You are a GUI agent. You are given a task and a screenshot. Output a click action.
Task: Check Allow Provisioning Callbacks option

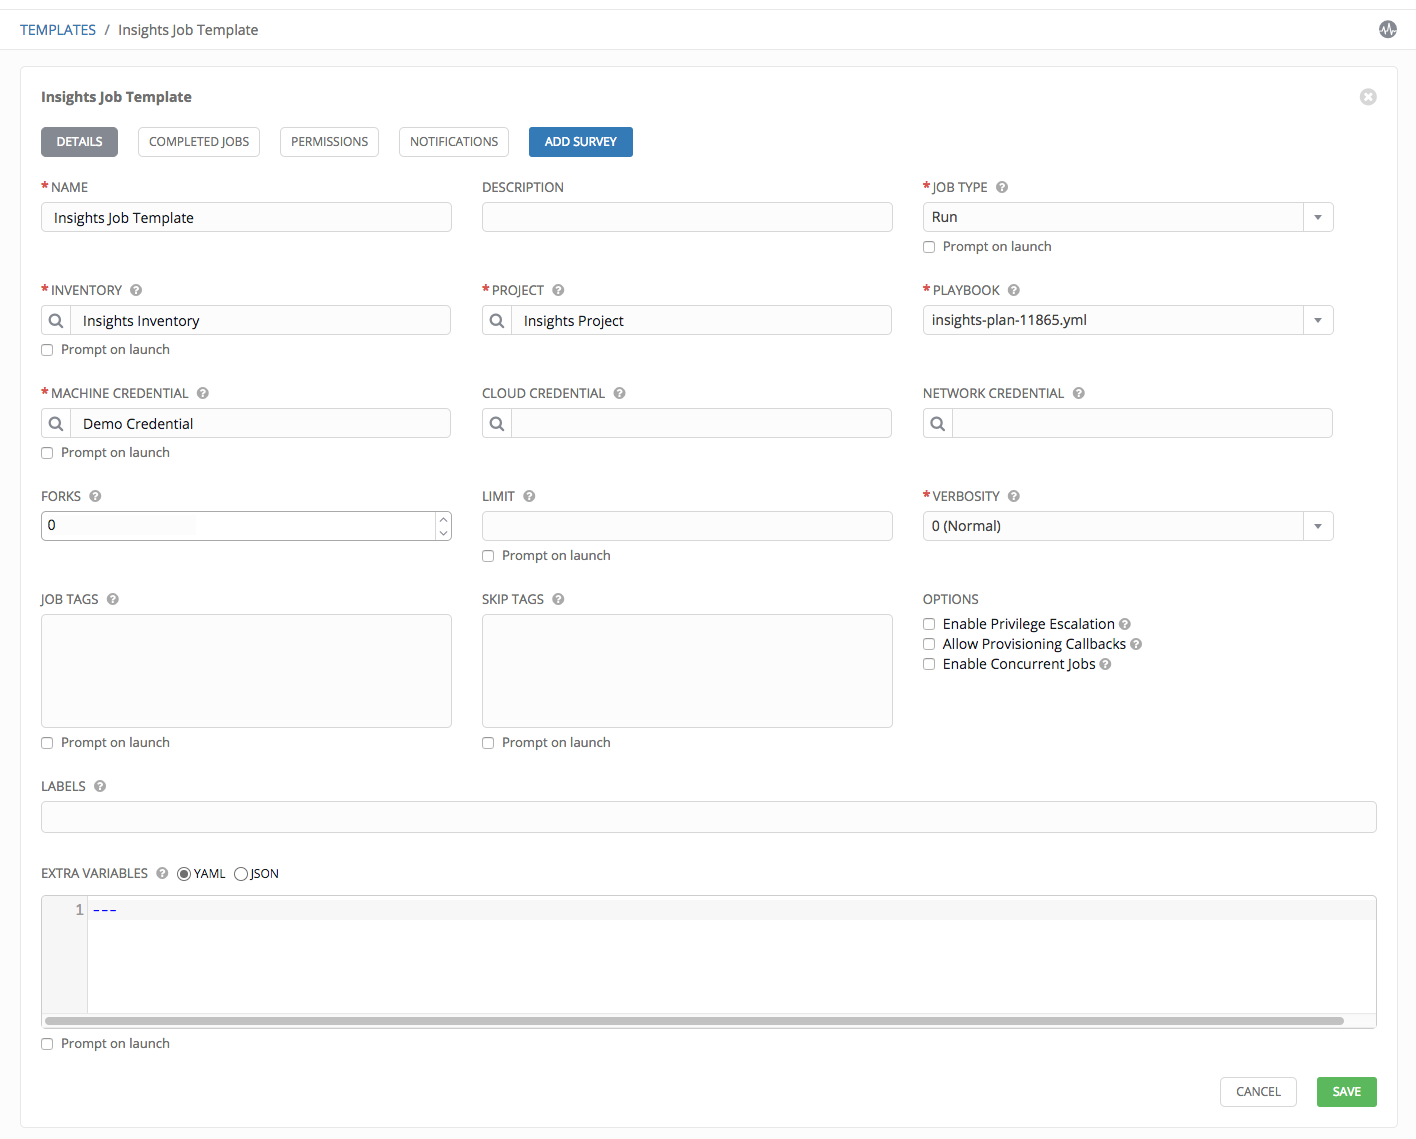[x=929, y=644]
